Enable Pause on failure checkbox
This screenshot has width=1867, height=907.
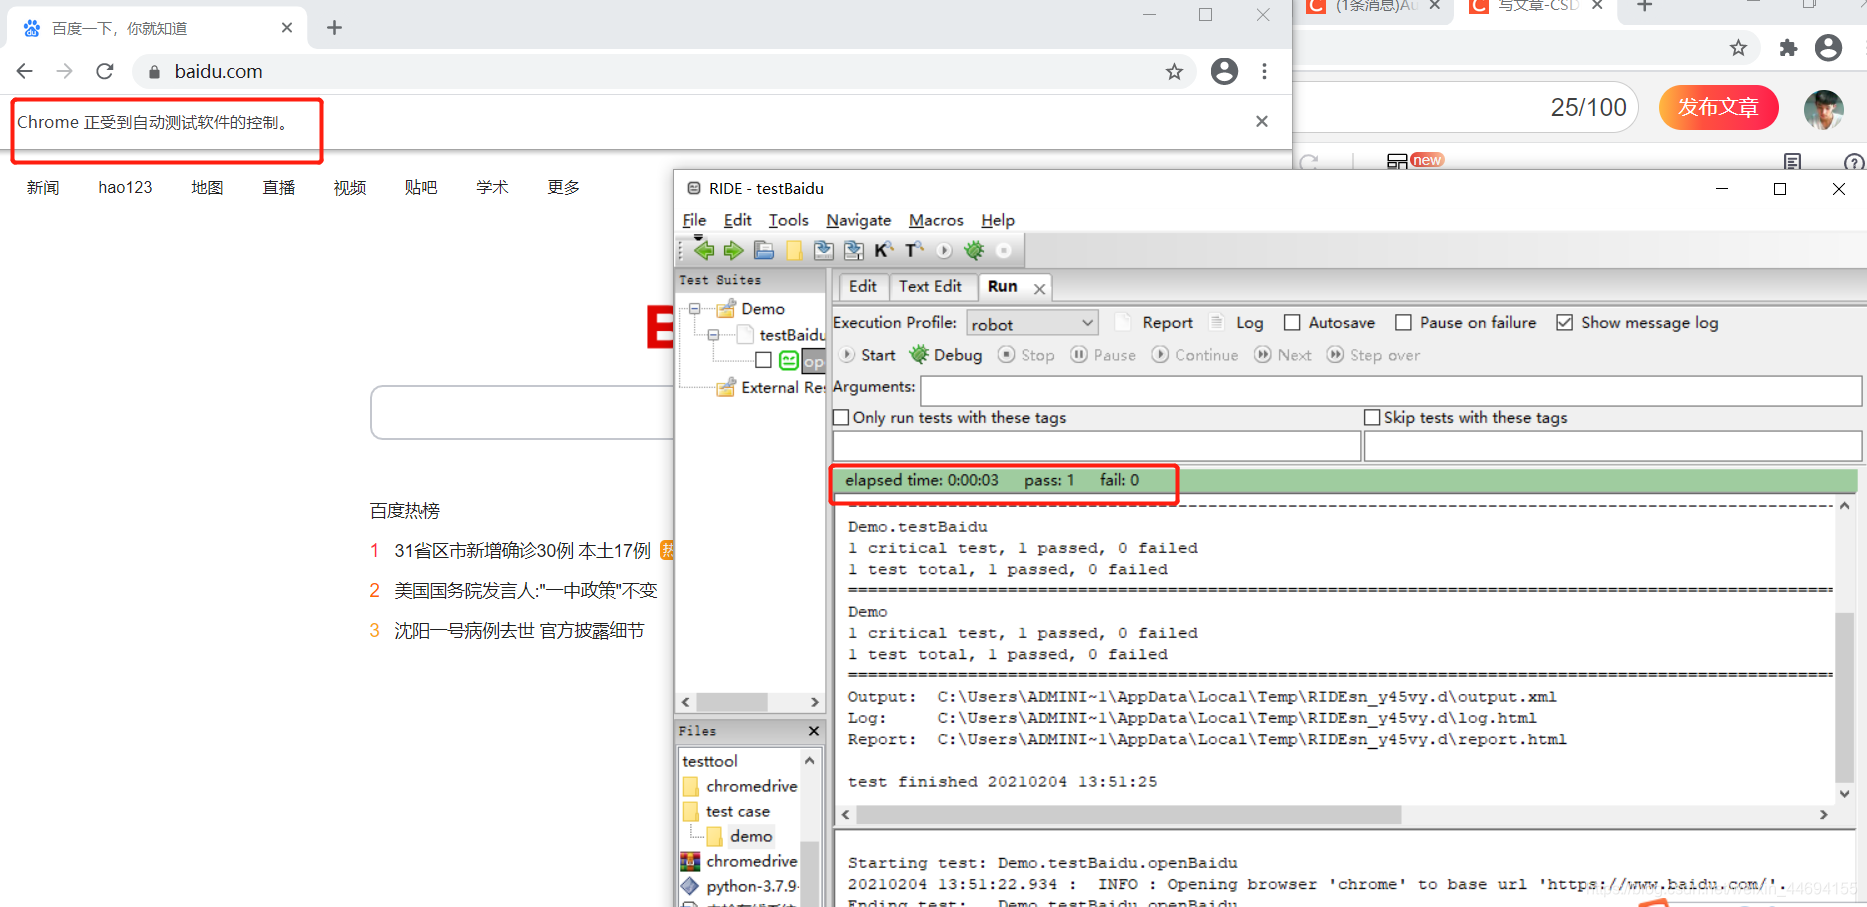1404,323
